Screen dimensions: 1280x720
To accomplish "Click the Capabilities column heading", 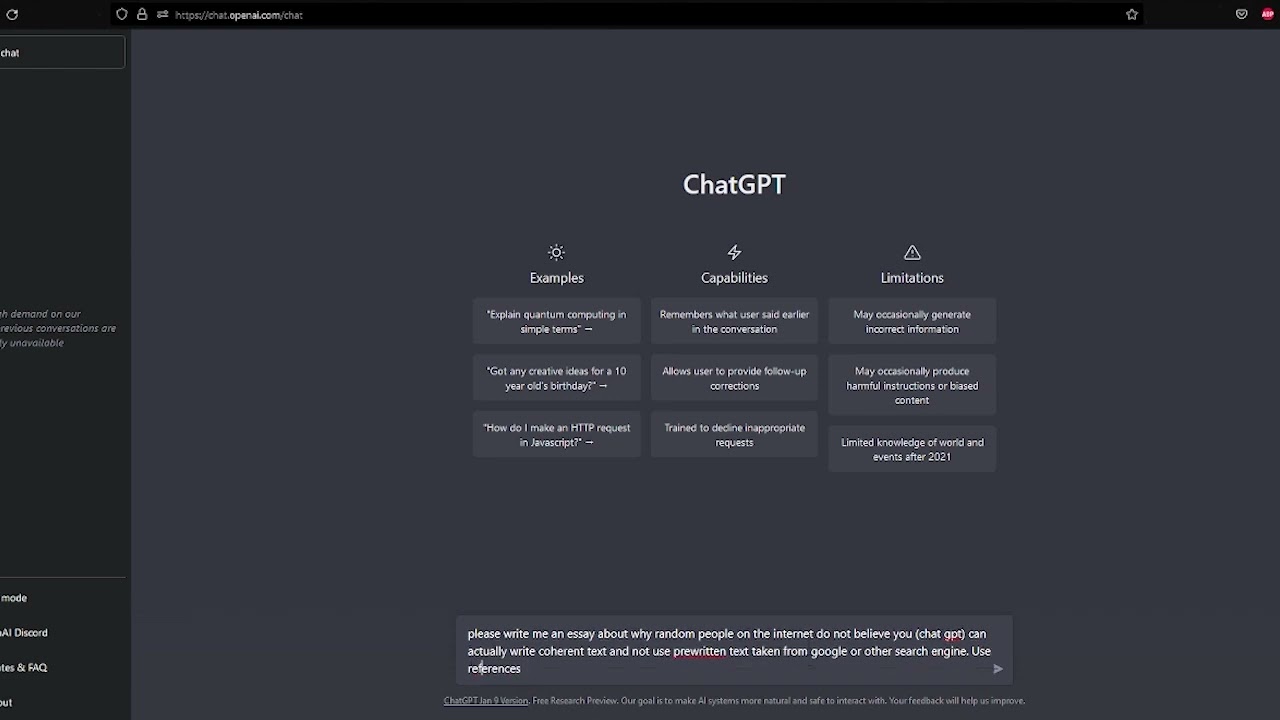I will click(734, 278).
